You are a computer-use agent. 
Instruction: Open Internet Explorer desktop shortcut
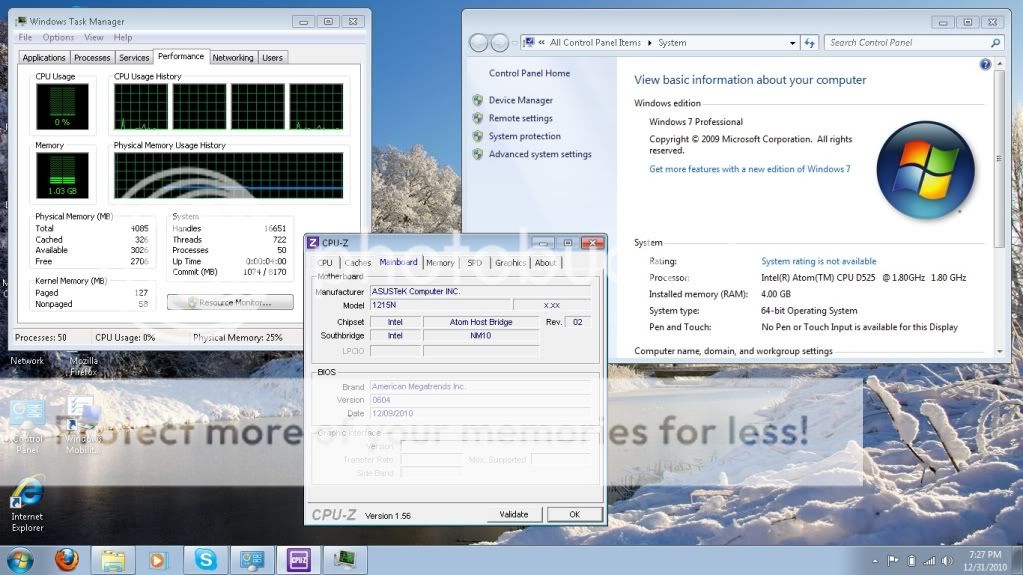click(27, 502)
